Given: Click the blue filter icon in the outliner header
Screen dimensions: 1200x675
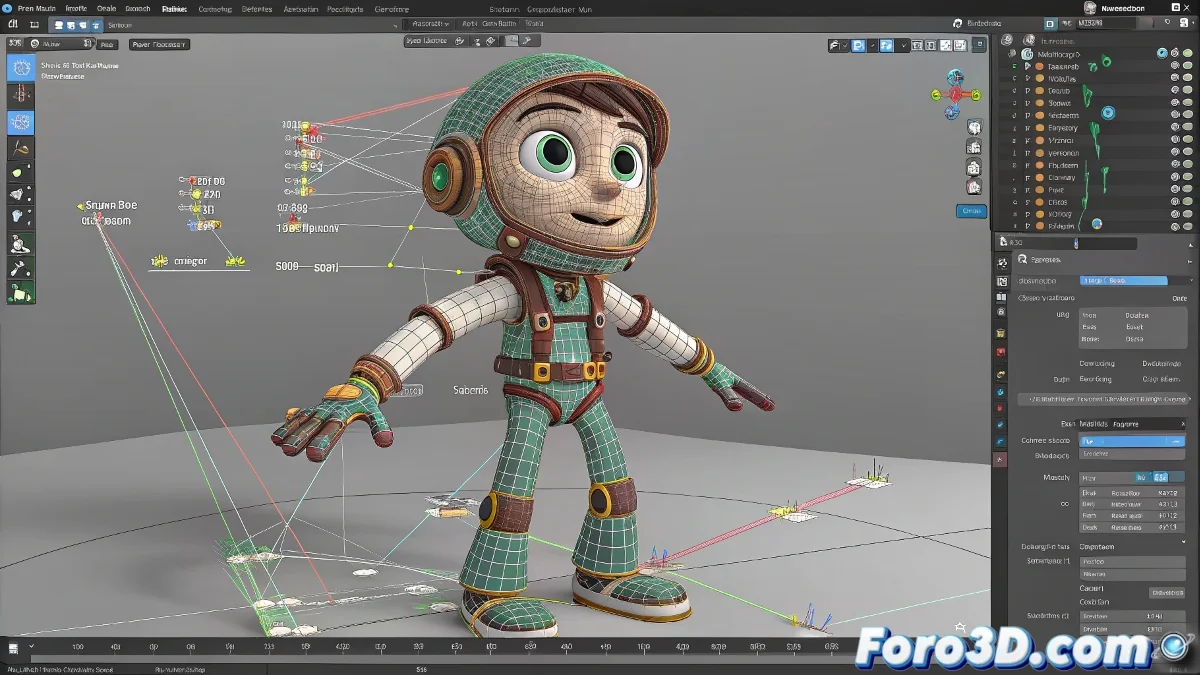Looking at the screenshot, I should pyautogui.click(x=1049, y=23).
